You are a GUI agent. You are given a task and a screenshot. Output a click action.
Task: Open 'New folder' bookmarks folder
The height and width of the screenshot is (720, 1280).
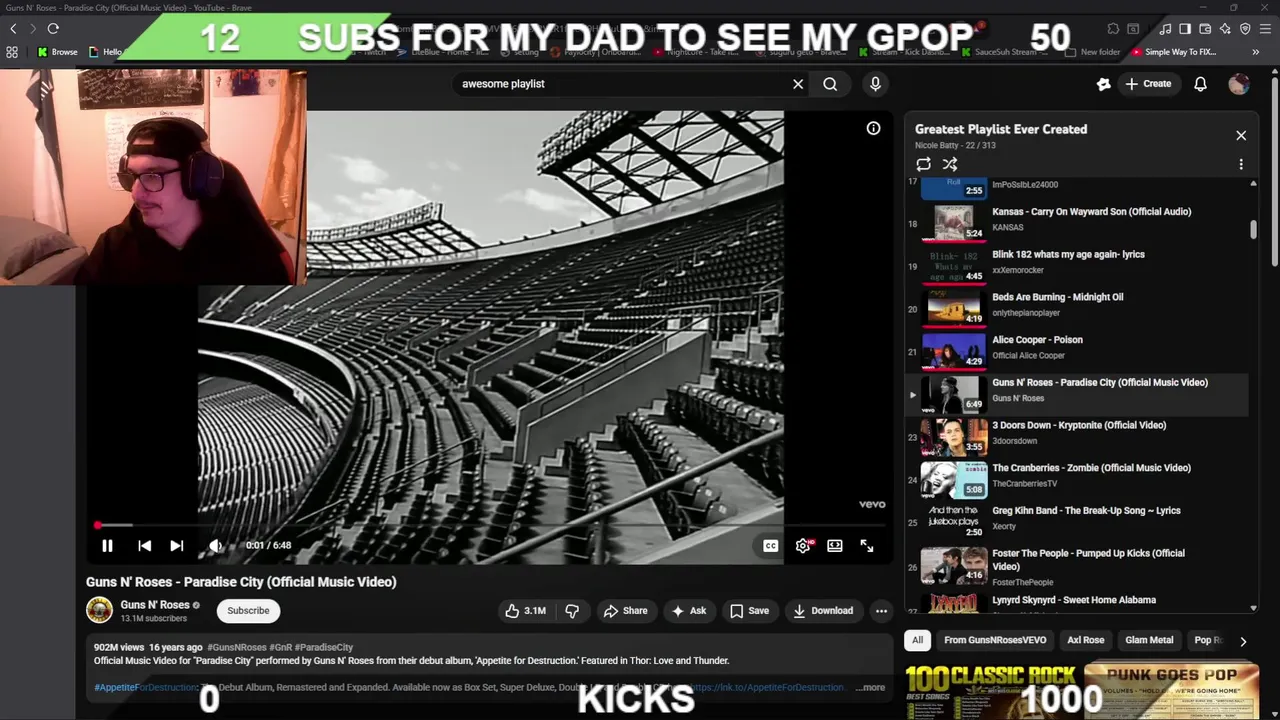tap(1093, 52)
